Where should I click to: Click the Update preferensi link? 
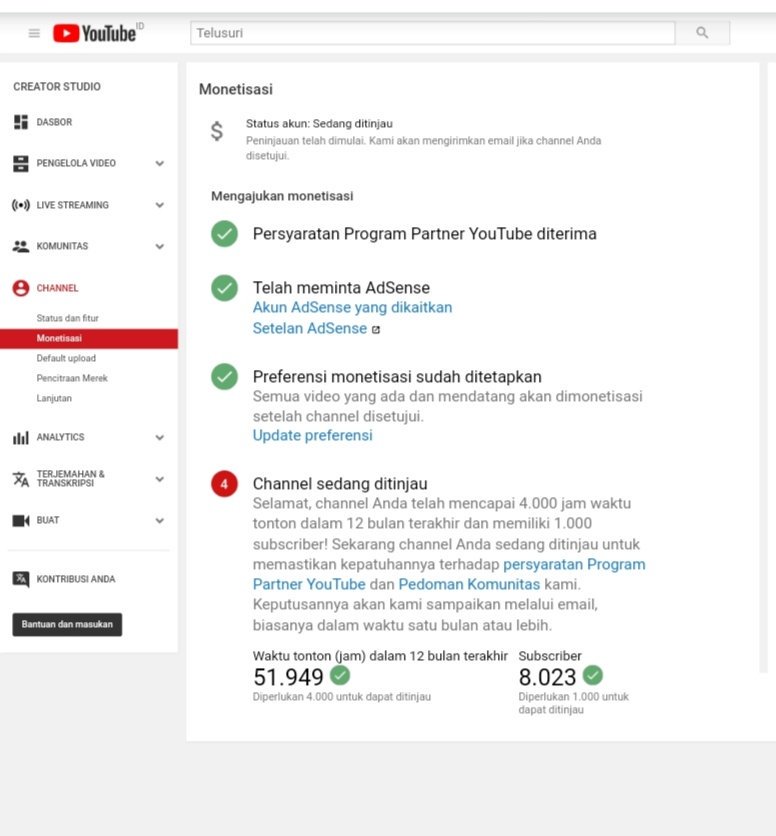[313, 436]
